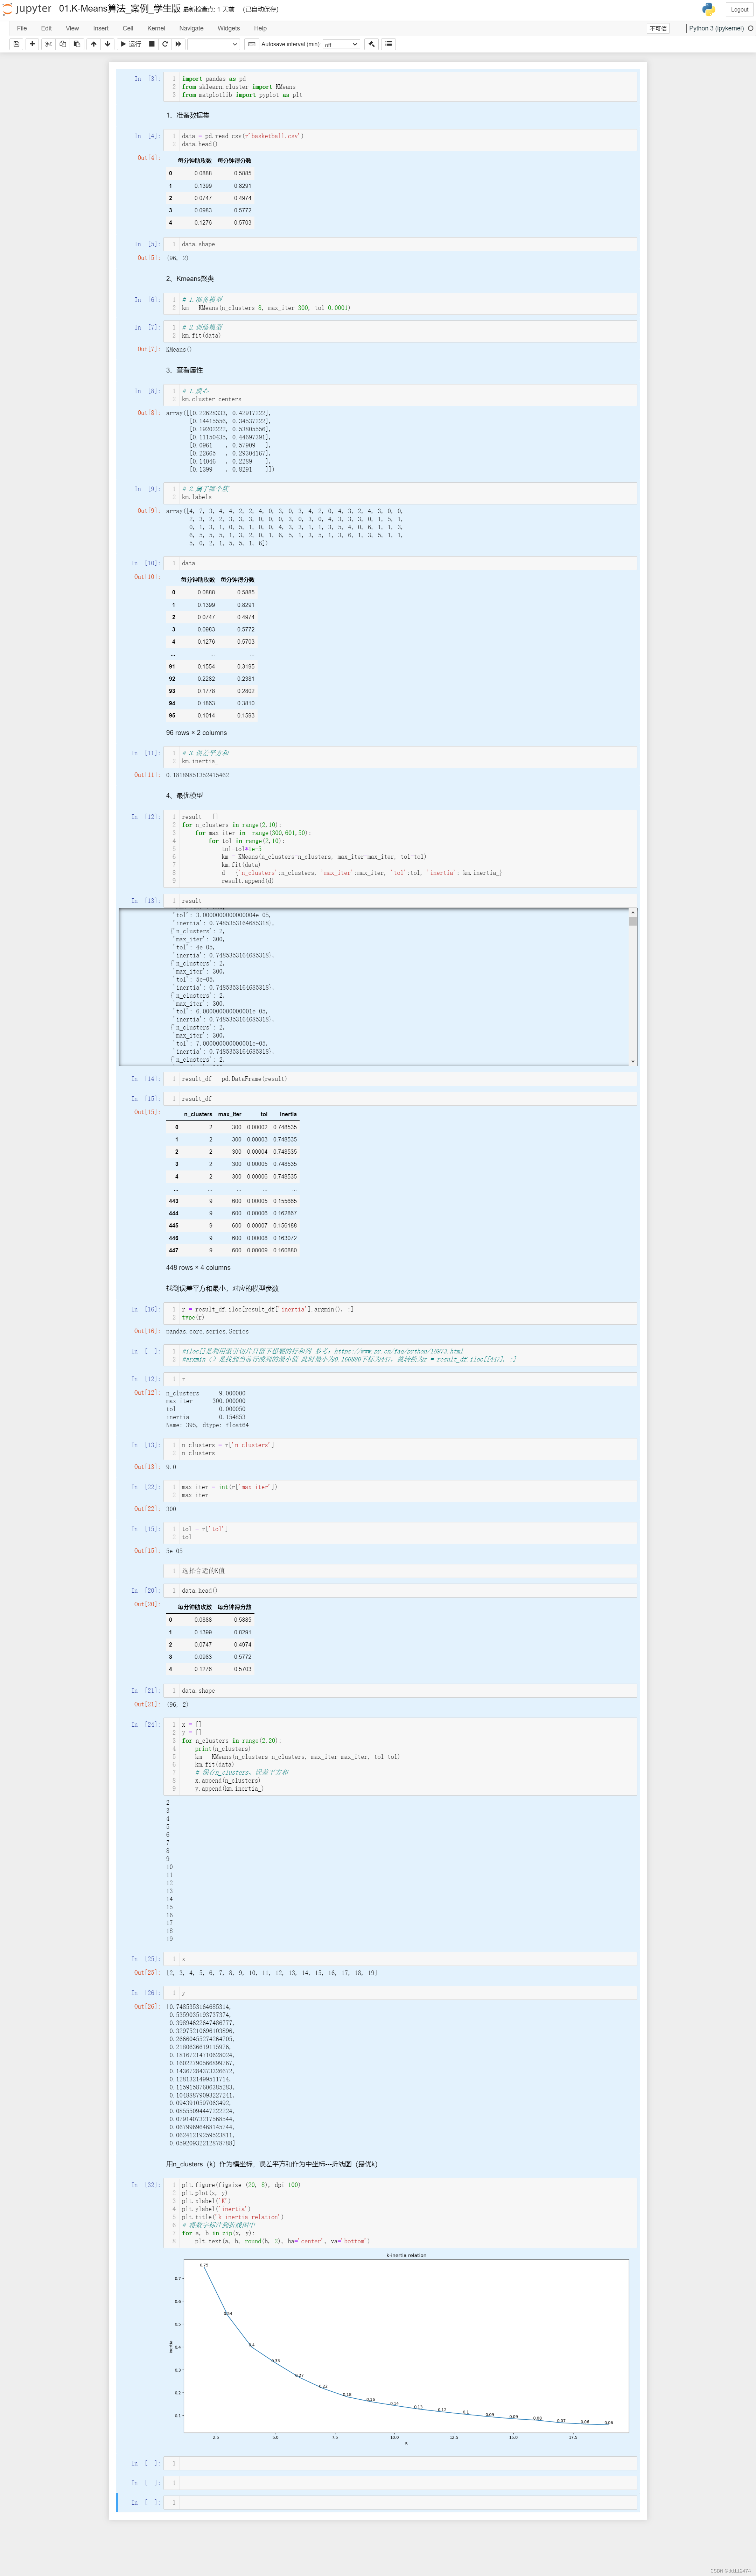Restart and run all fast-forward icon
756x2576 pixels.
point(178,44)
